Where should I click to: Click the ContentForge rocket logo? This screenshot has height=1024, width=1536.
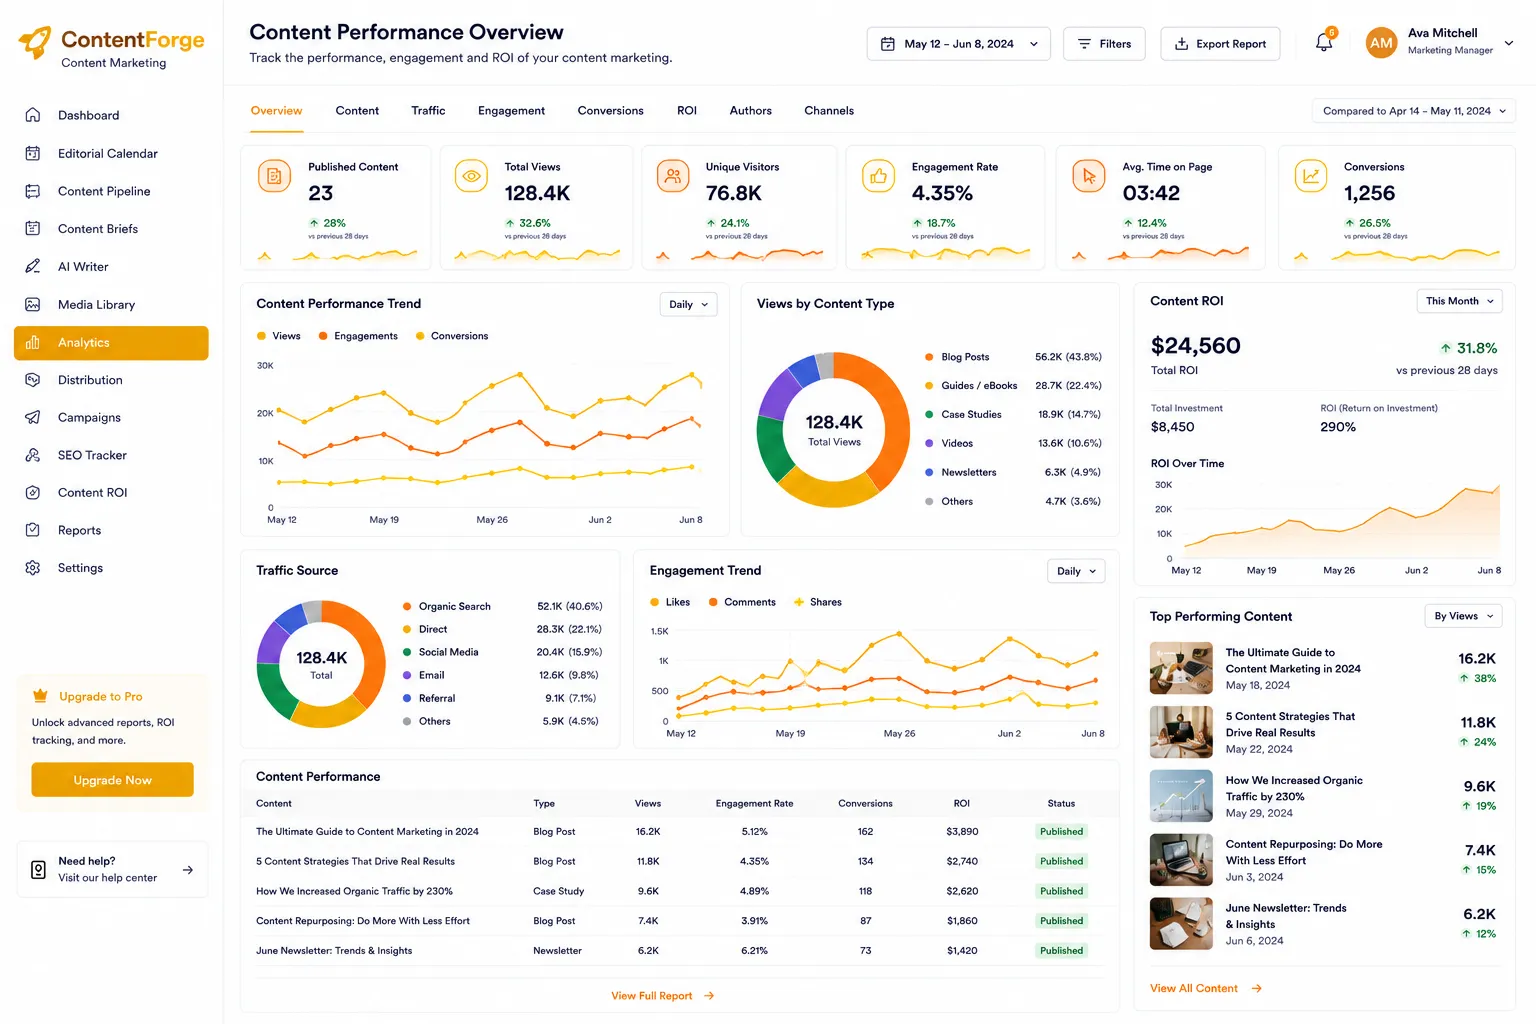coord(35,42)
